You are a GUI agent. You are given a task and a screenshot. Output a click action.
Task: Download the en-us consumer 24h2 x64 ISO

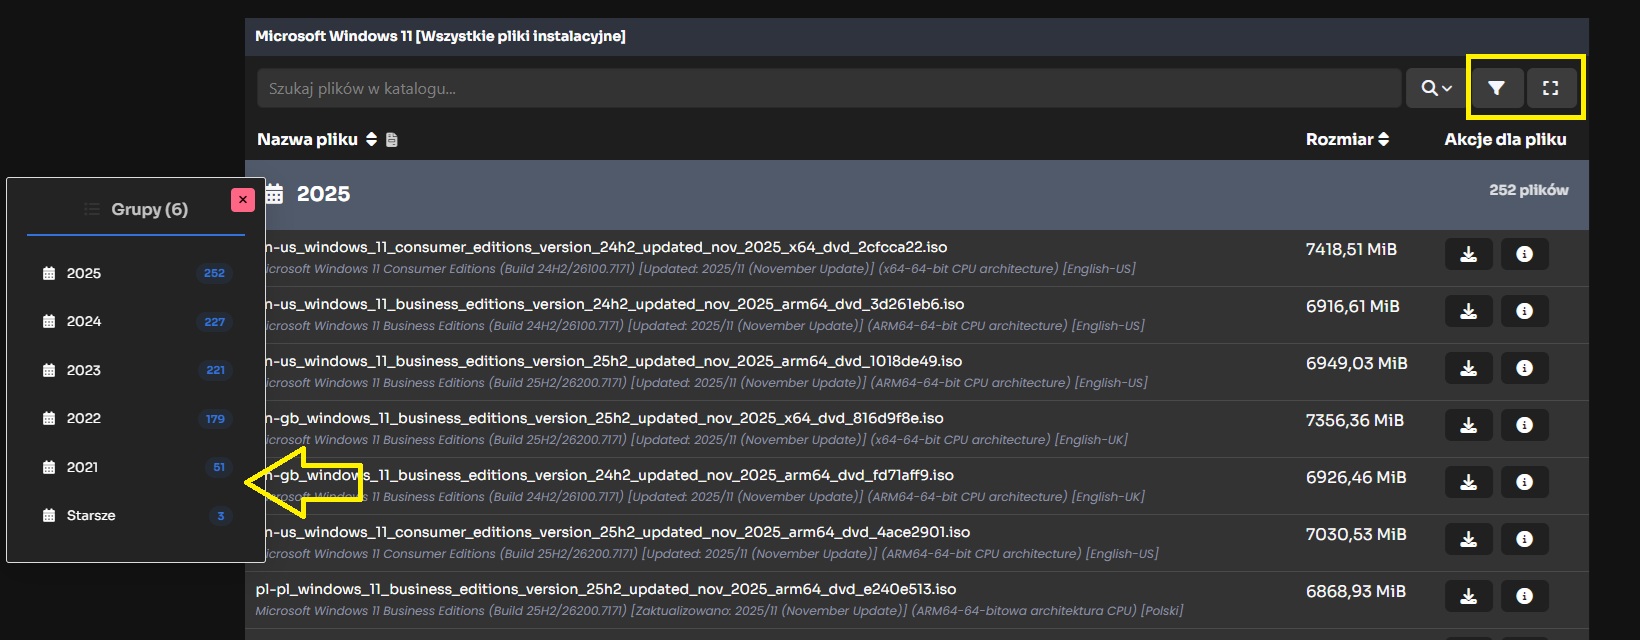click(1468, 254)
